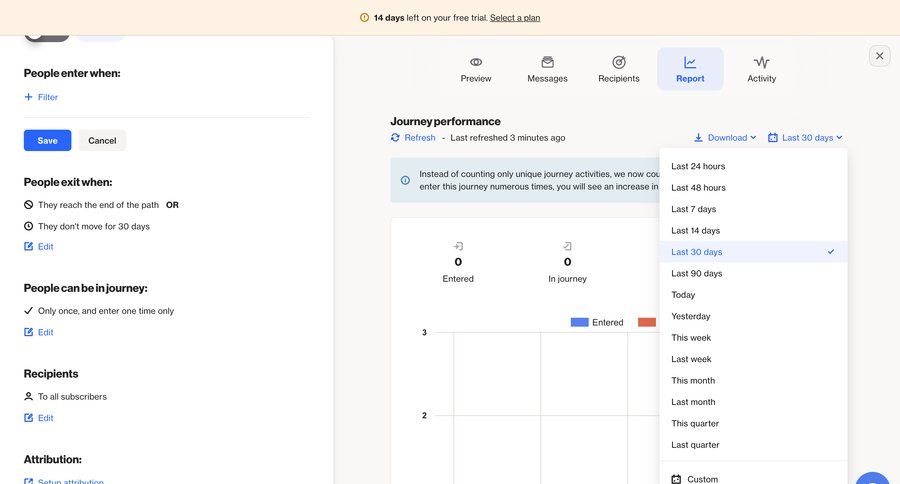The image size is (900, 484).
Task: Select Last 14 days option
Action: (753, 230)
